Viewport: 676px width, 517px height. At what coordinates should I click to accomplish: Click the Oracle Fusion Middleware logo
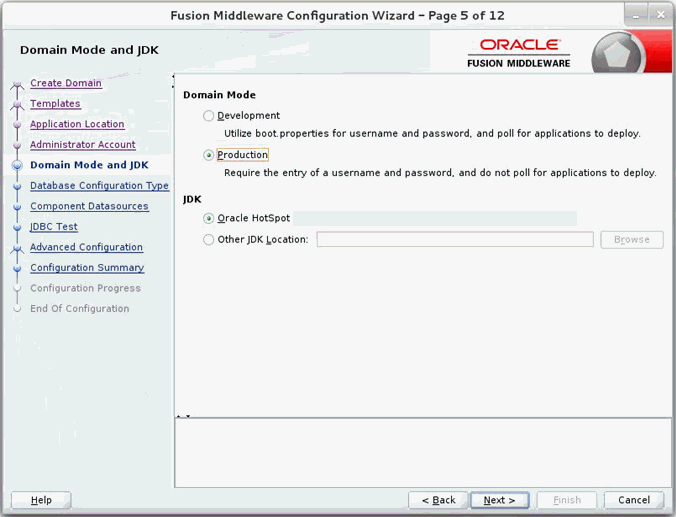pos(519,53)
